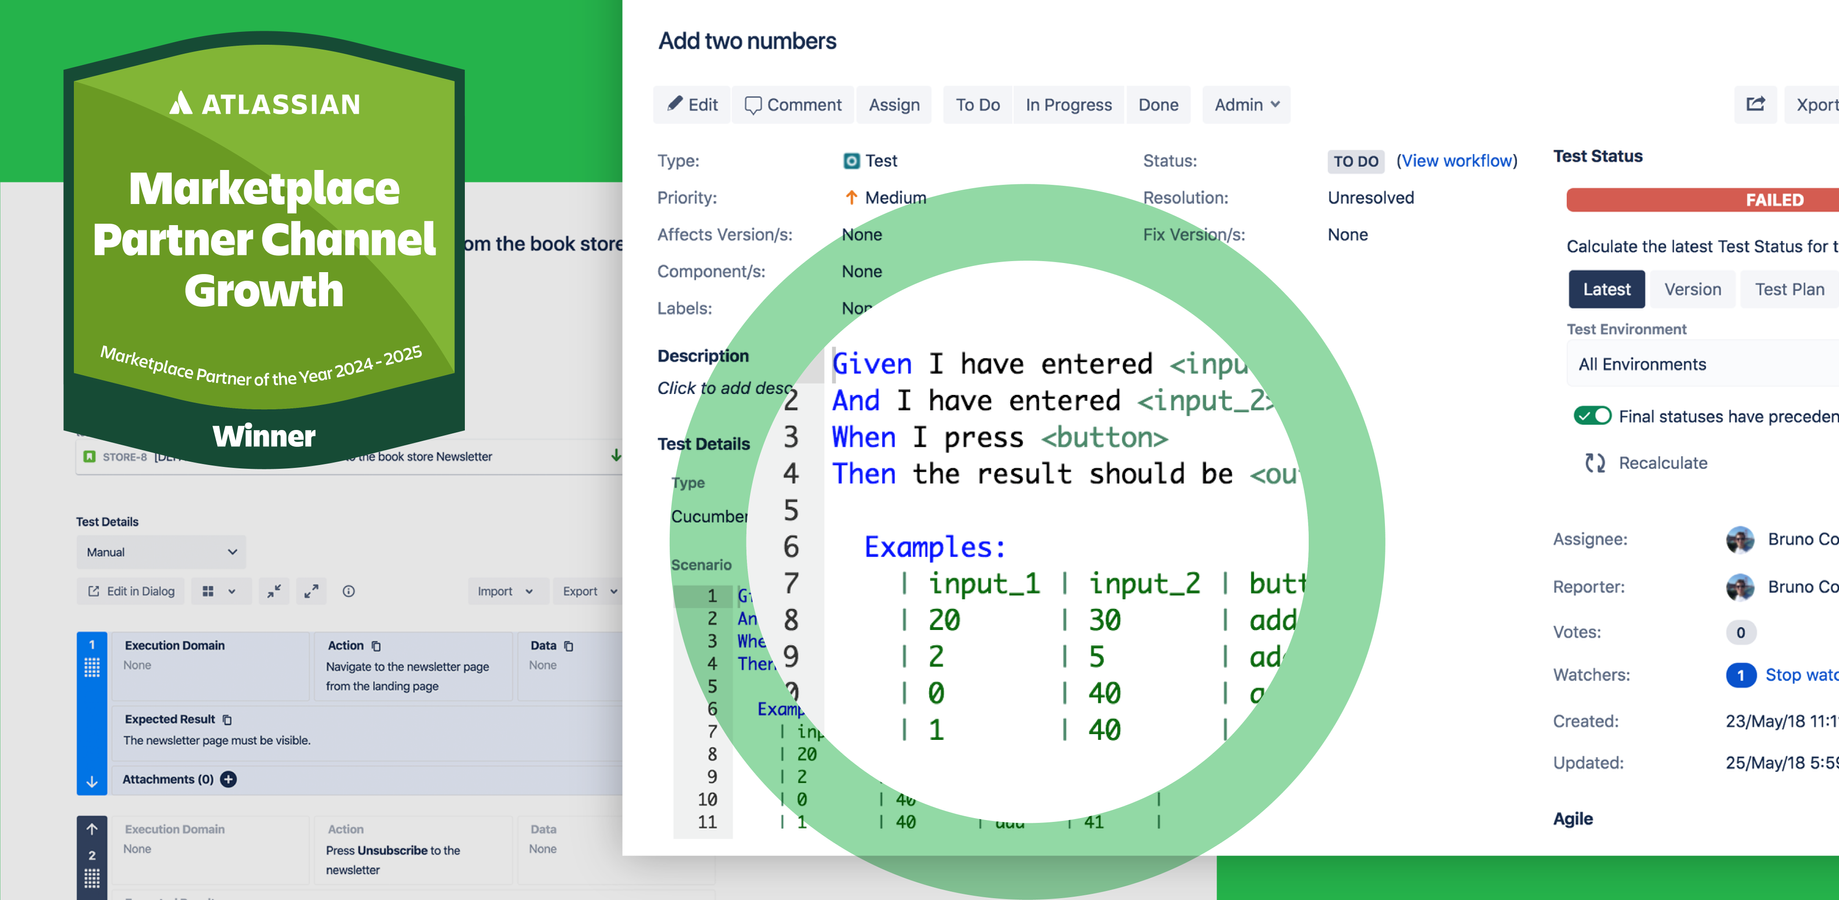Click the Stop watching link
The height and width of the screenshot is (900, 1839).
pos(1801,675)
